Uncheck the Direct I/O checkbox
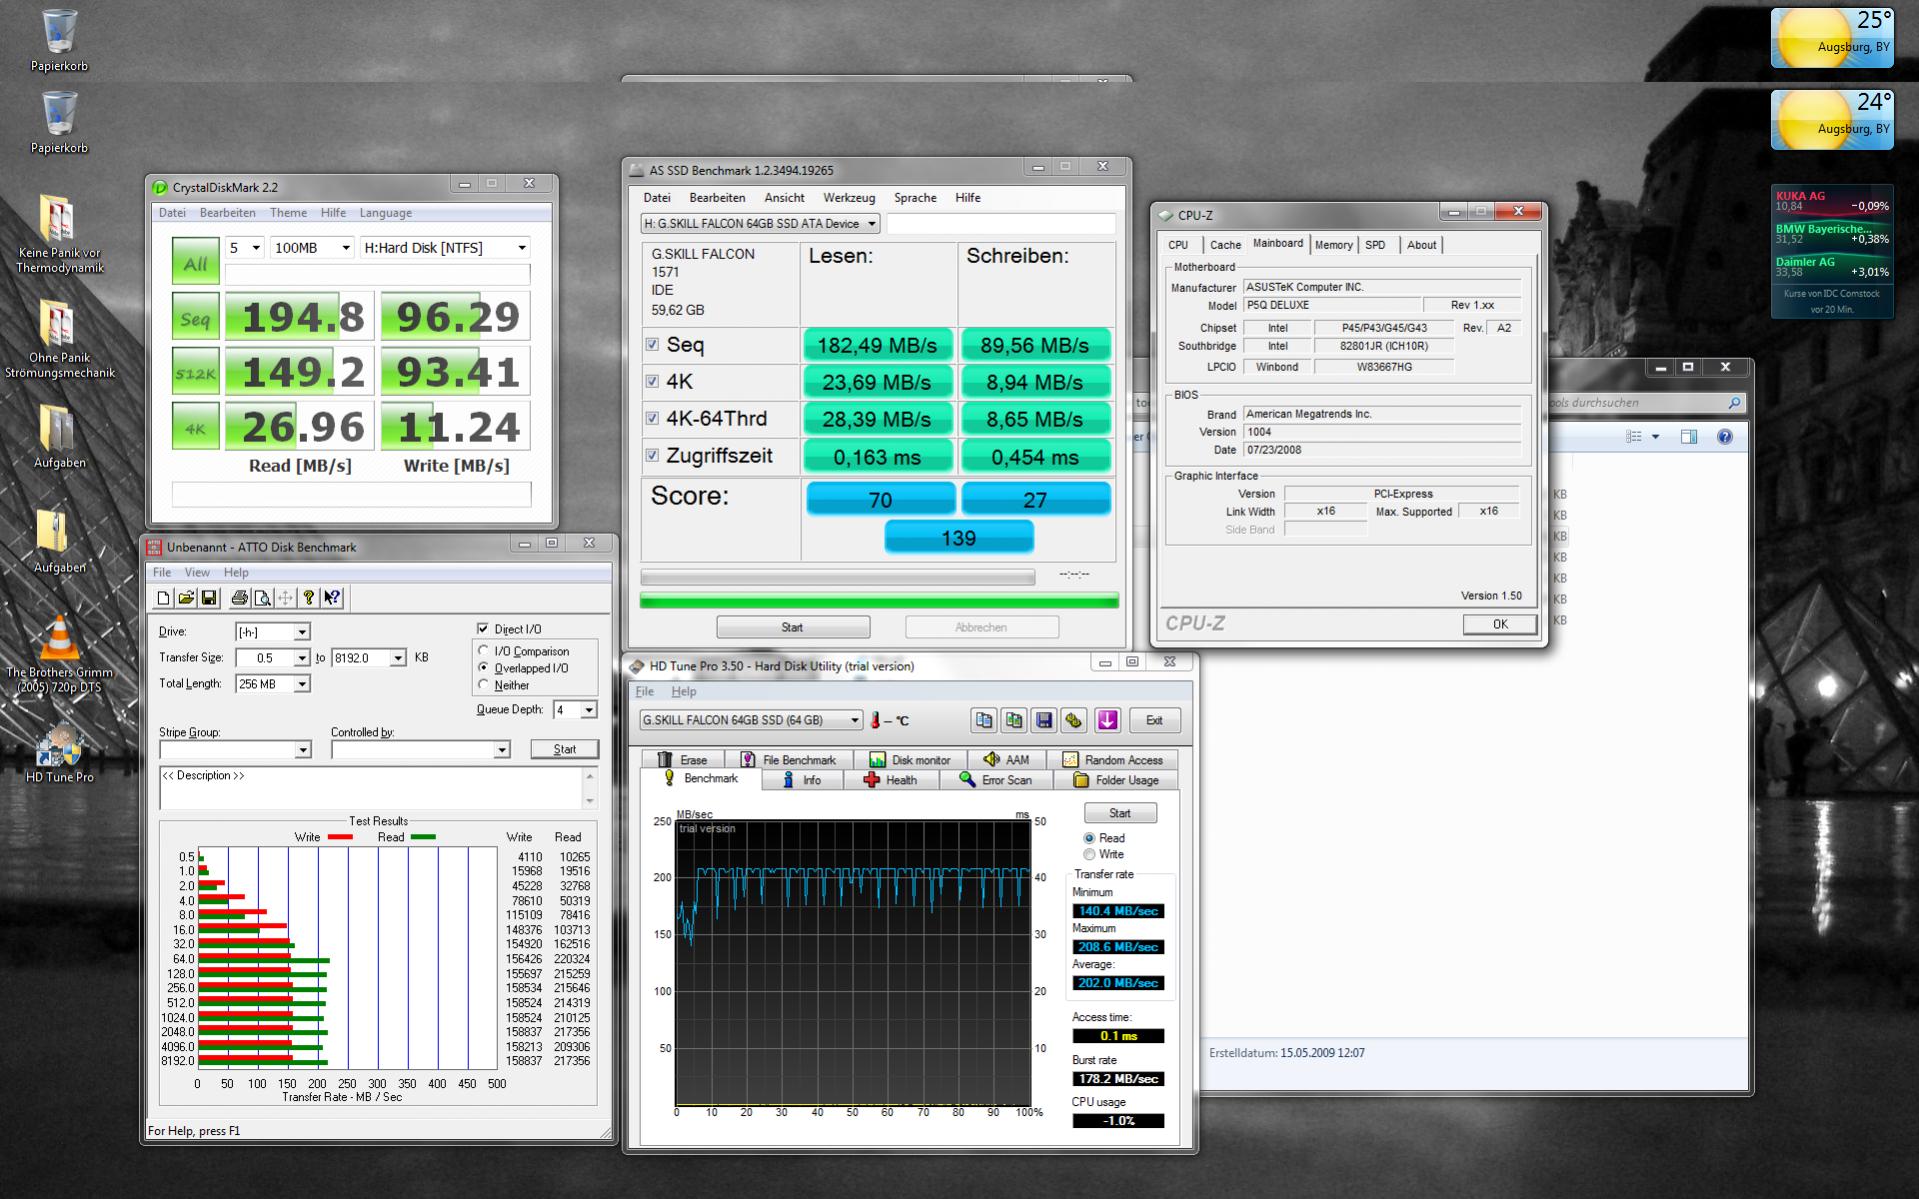The image size is (1919, 1199). pos(484,628)
